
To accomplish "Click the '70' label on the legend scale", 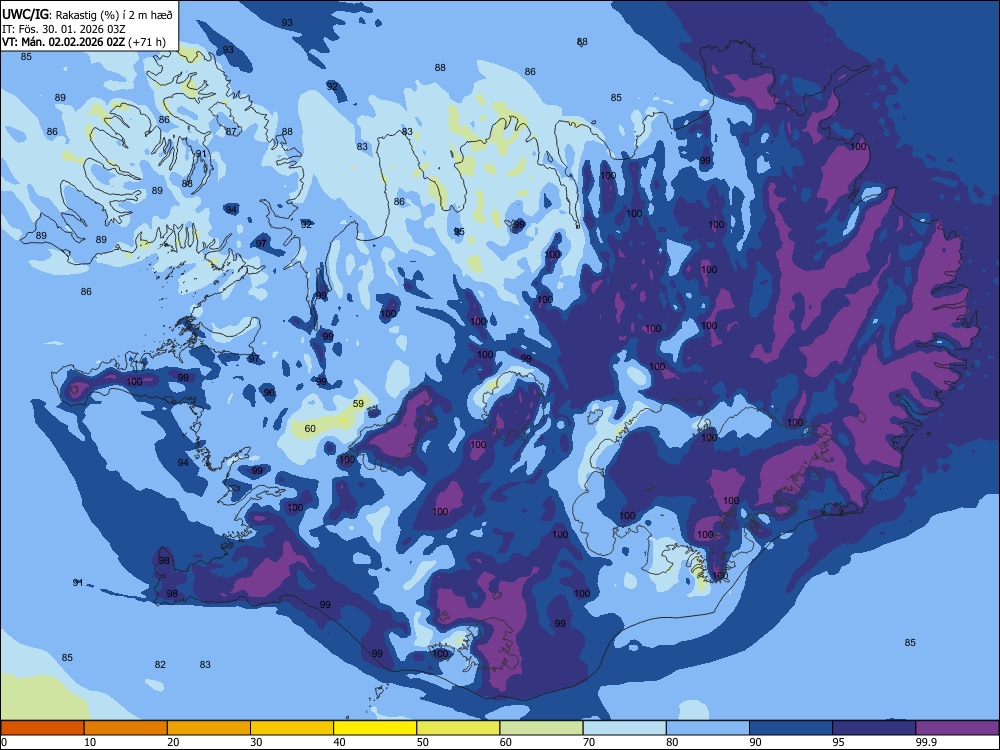I will [589, 742].
